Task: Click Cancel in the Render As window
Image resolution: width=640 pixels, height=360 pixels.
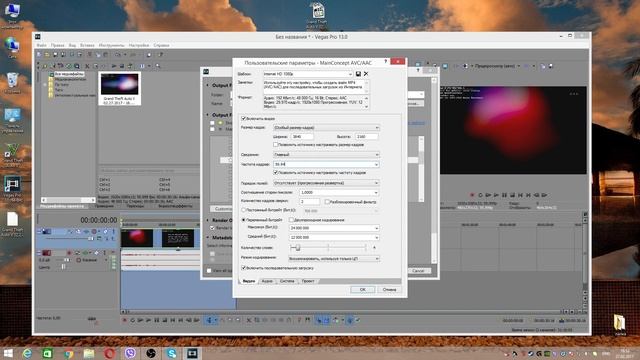Action: pos(418,271)
